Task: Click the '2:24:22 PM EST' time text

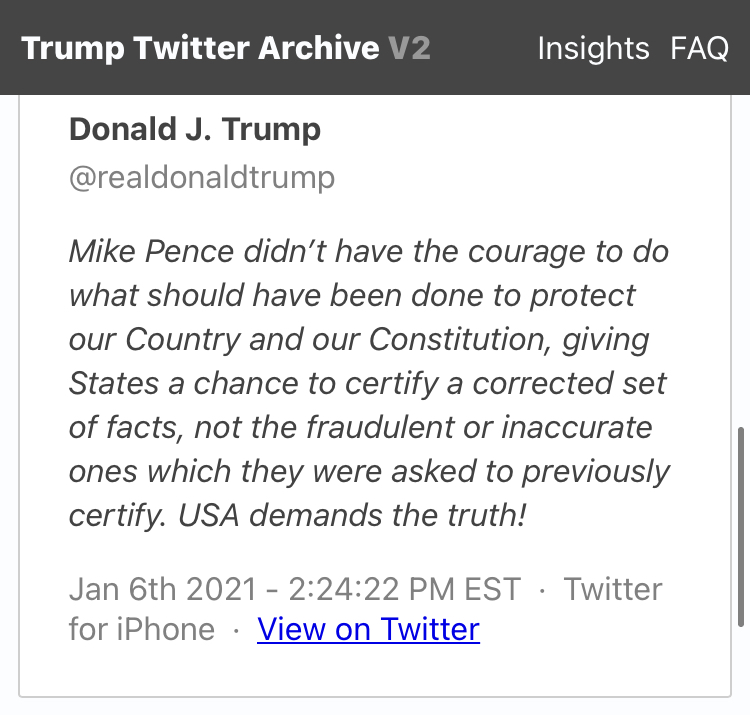Action: 405,588
